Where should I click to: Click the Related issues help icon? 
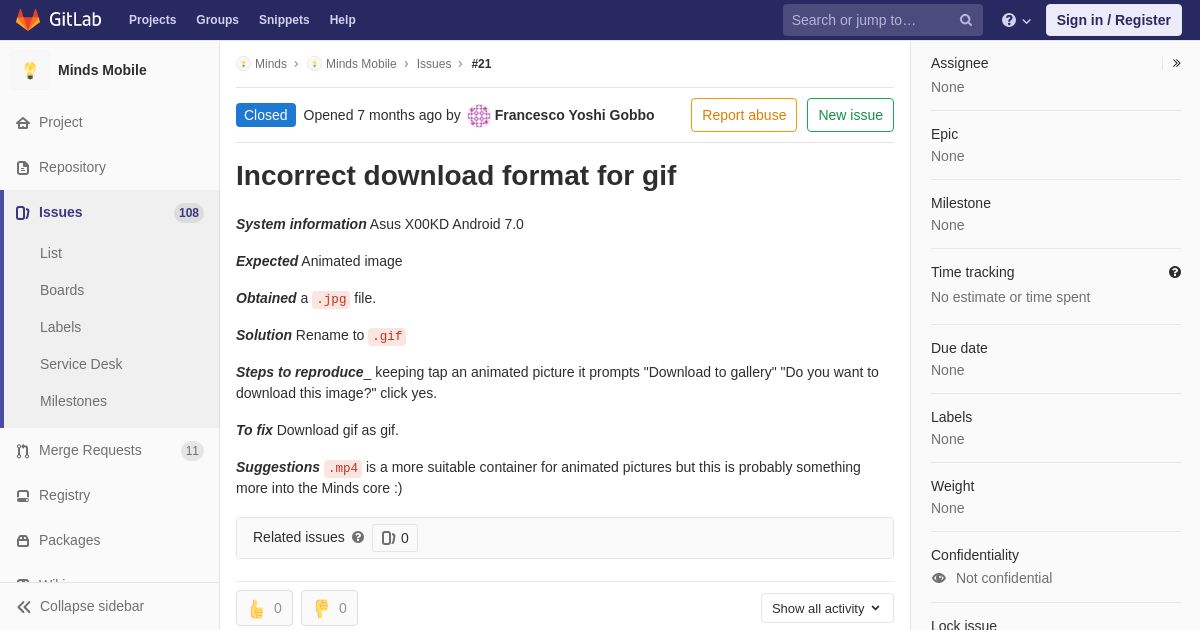[358, 537]
